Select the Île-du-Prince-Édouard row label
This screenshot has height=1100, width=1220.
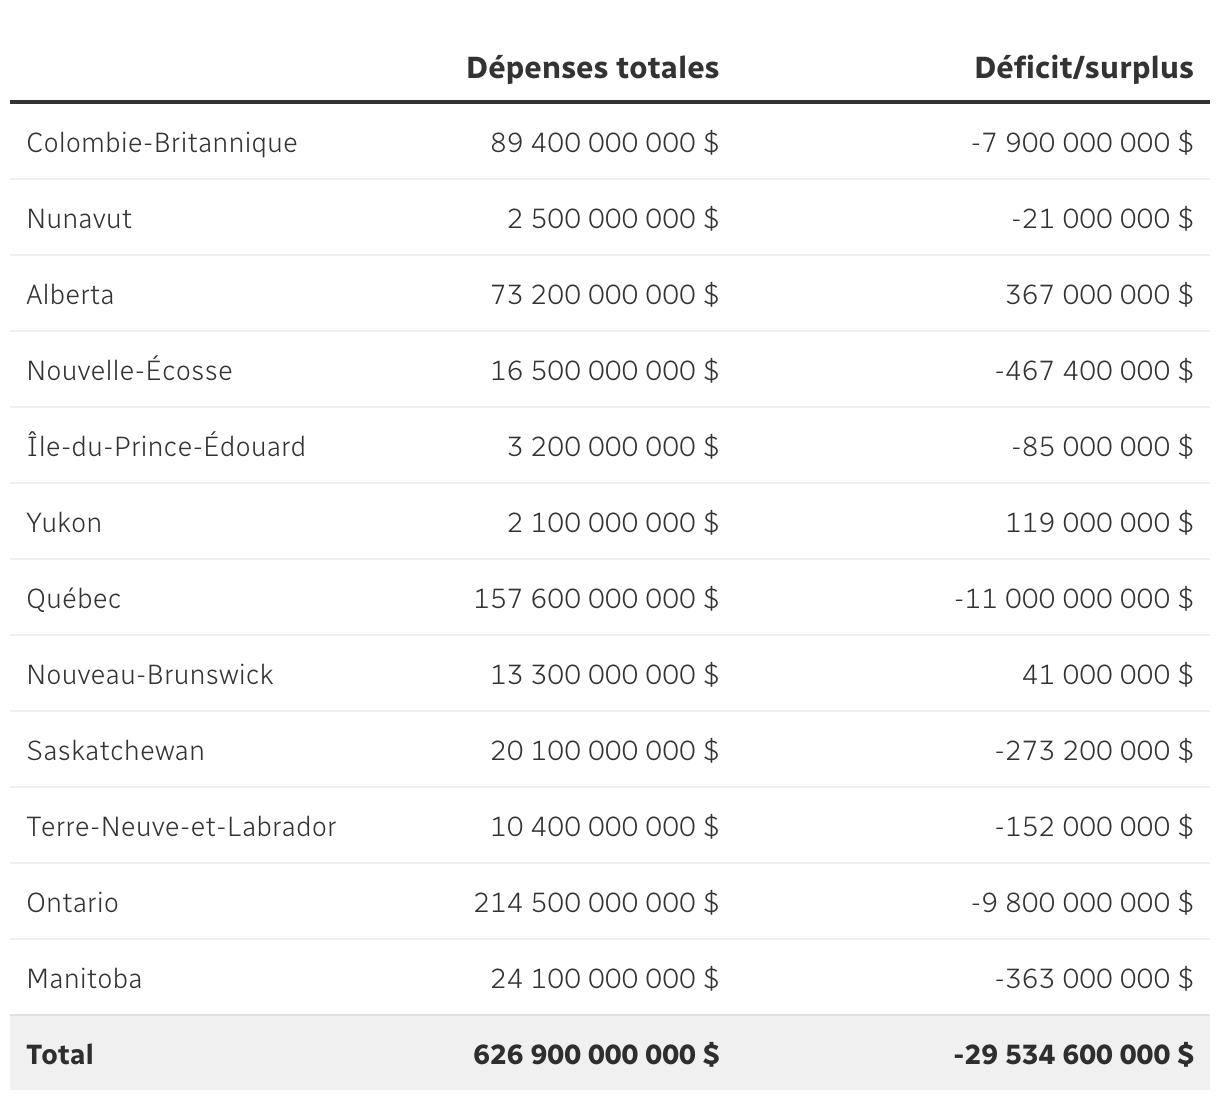[166, 447]
